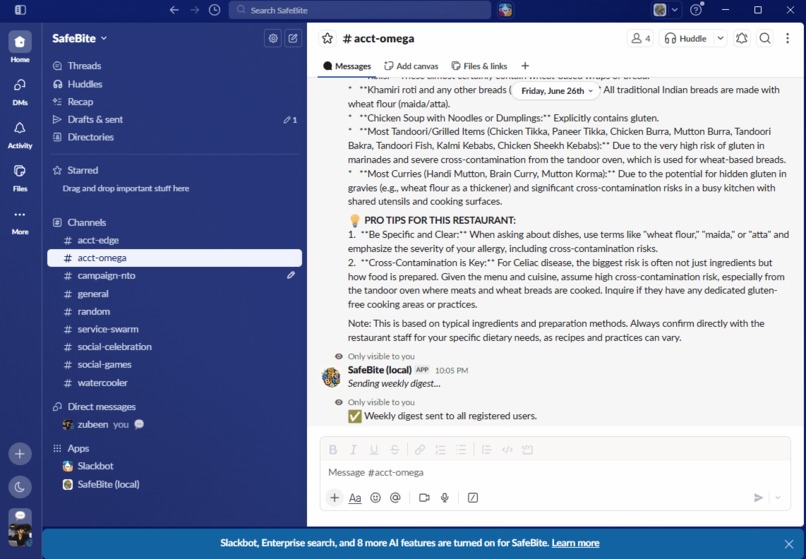Open the emoji picker
The image size is (806, 559).
click(x=375, y=497)
